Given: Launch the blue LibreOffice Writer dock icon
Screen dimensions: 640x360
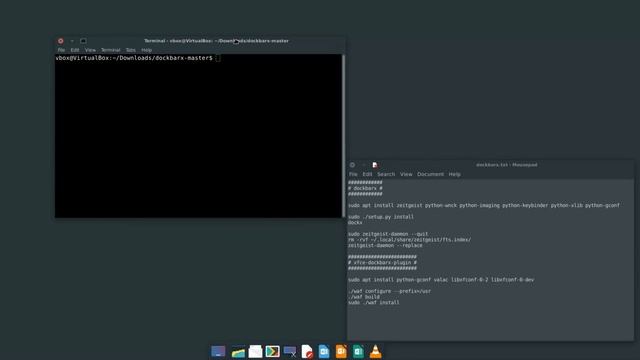Looking at the screenshot, I should pos(324,351).
